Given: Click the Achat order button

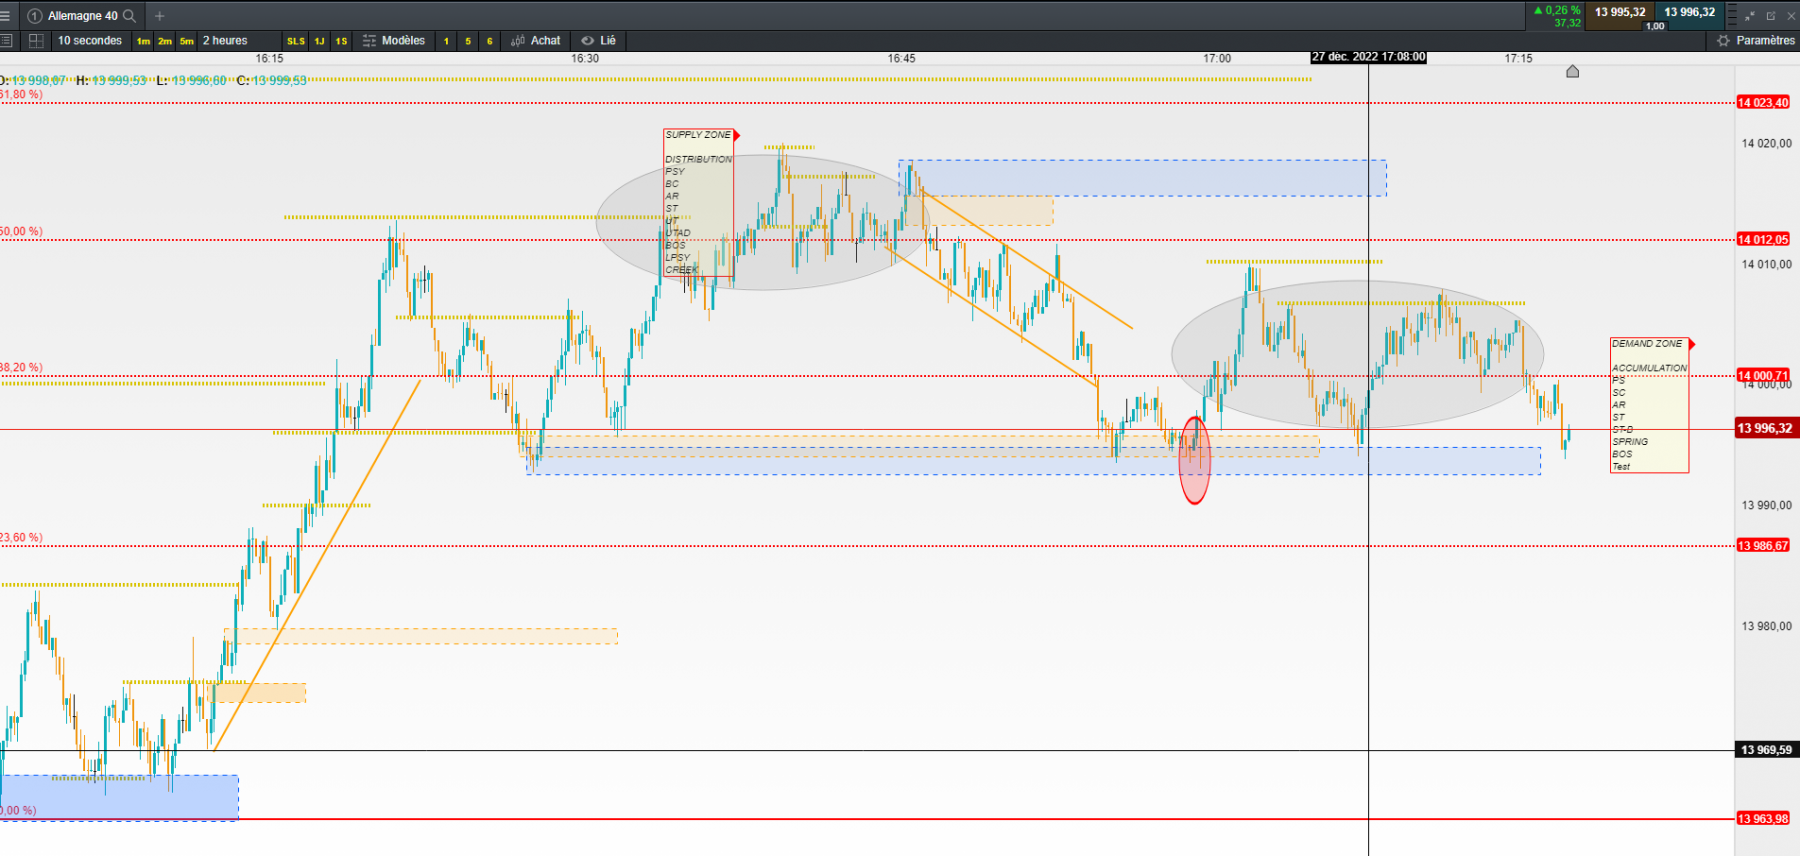Looking at the screenshot, I should (x=536, y=41).
